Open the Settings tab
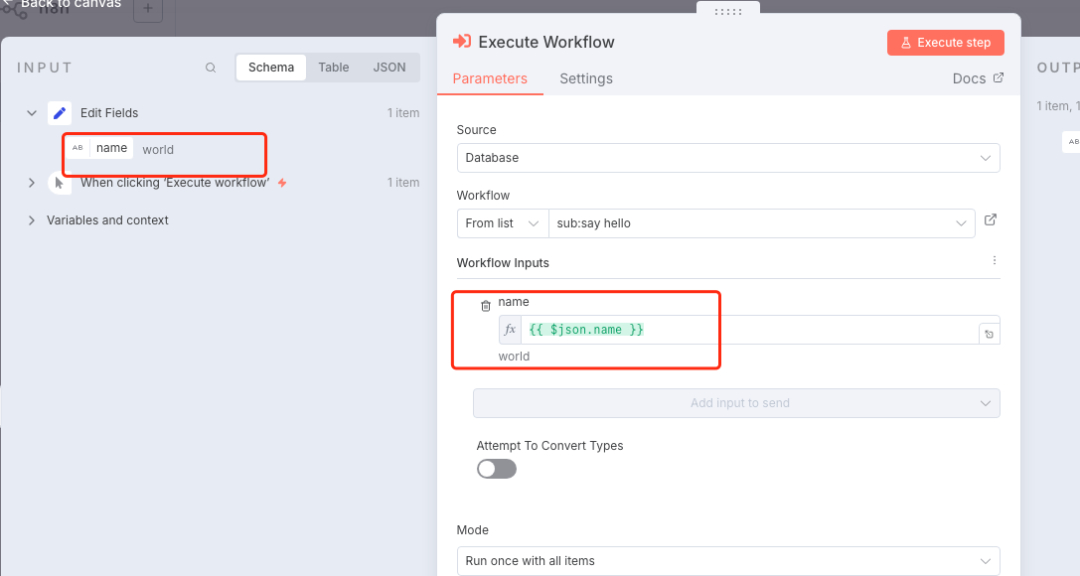The height and width of the screenshot is (576, 1080). click(x=586, y=79)
